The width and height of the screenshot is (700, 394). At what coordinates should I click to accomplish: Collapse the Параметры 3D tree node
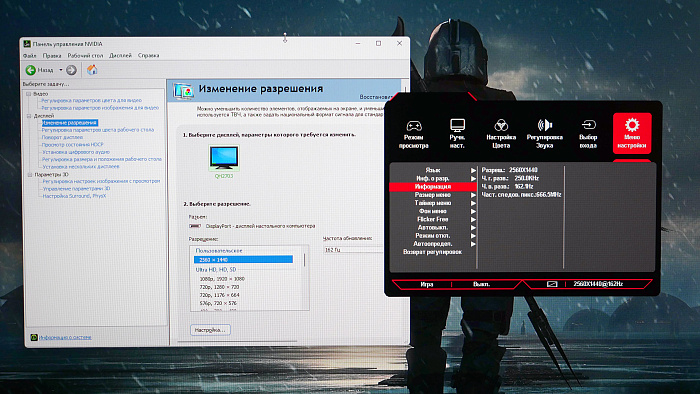[x=30, y=175]
